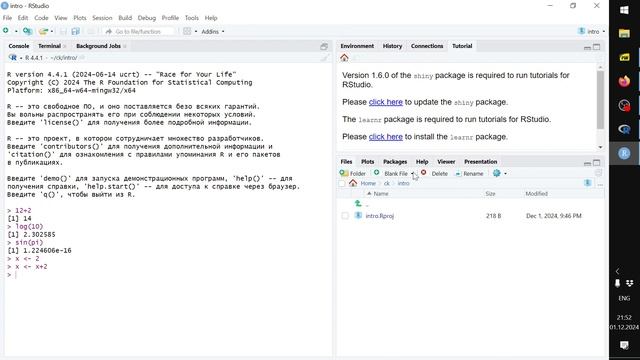
Task: Open the Tools menu
Action: [x=191, y=18]
